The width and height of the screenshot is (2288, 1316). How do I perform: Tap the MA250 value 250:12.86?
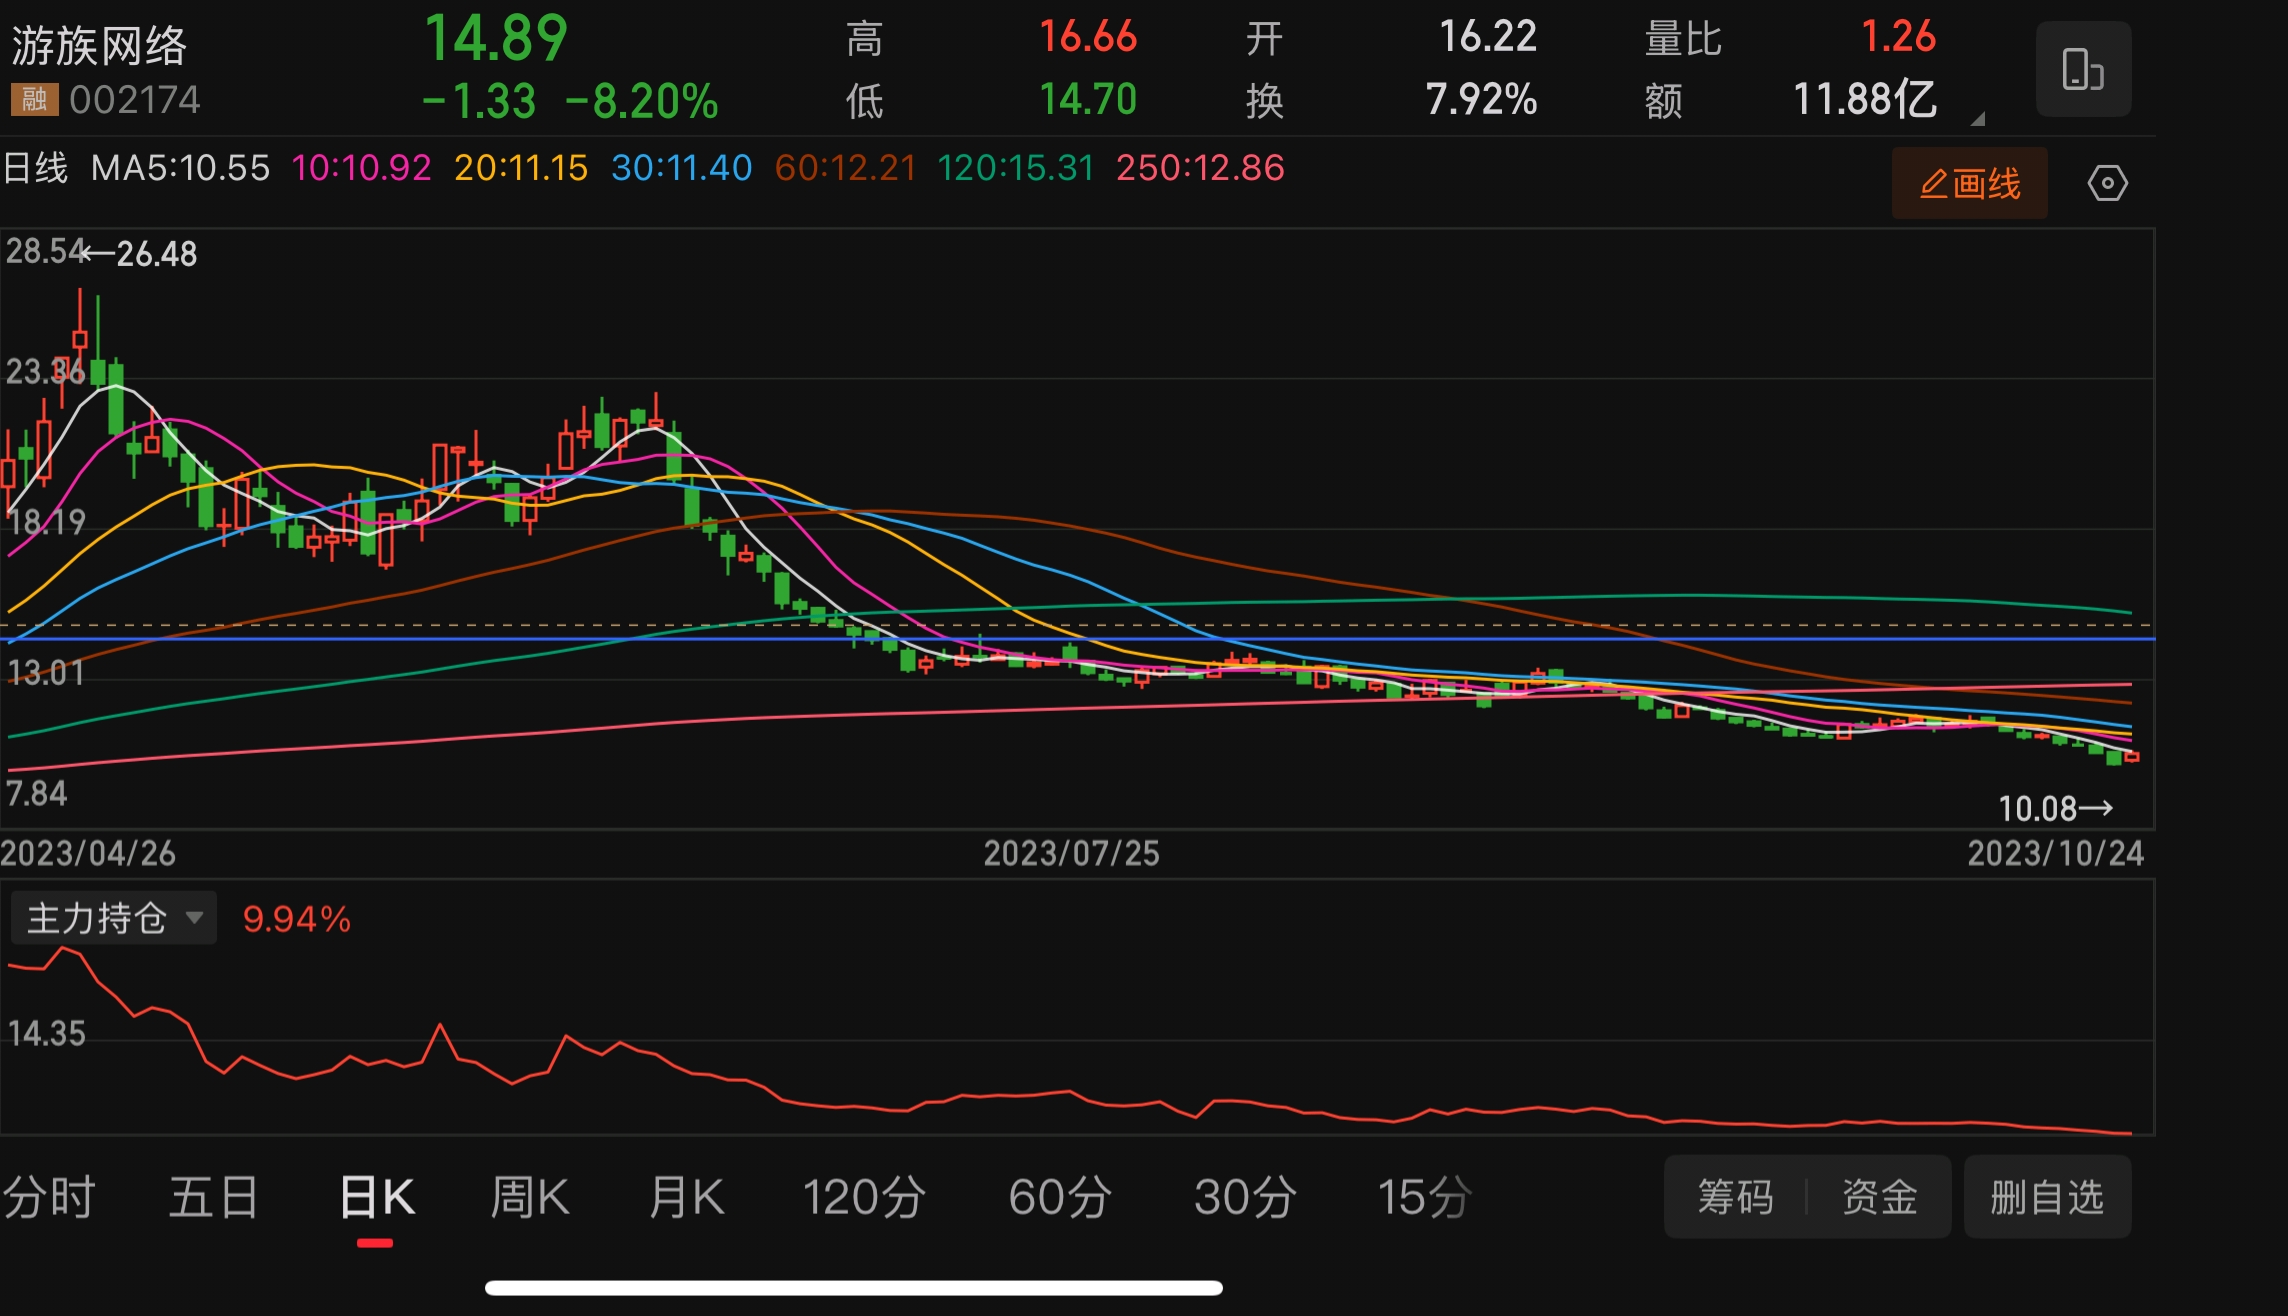point(1200,168)
